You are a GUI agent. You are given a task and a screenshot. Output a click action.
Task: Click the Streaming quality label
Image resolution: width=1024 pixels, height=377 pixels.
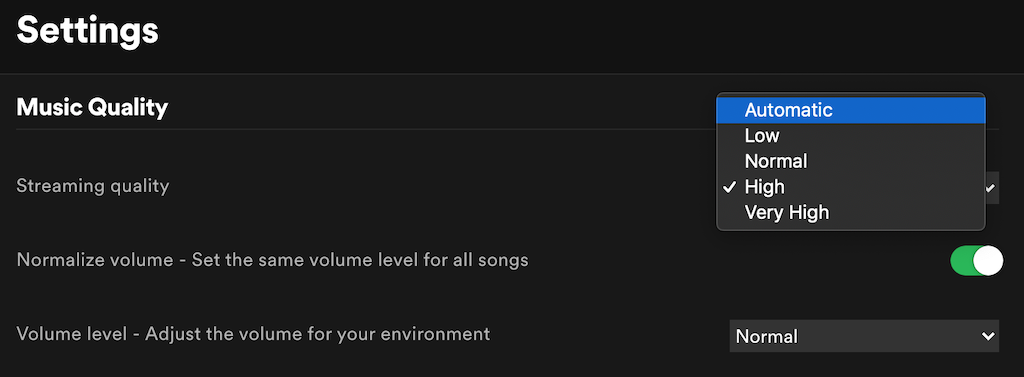(93, 186)
